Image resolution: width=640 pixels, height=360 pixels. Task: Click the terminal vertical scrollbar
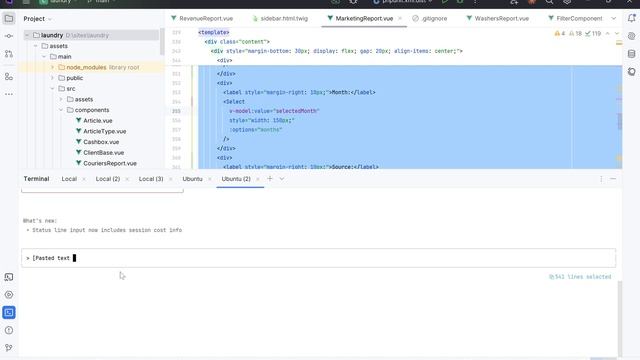(x=620, y=318)
